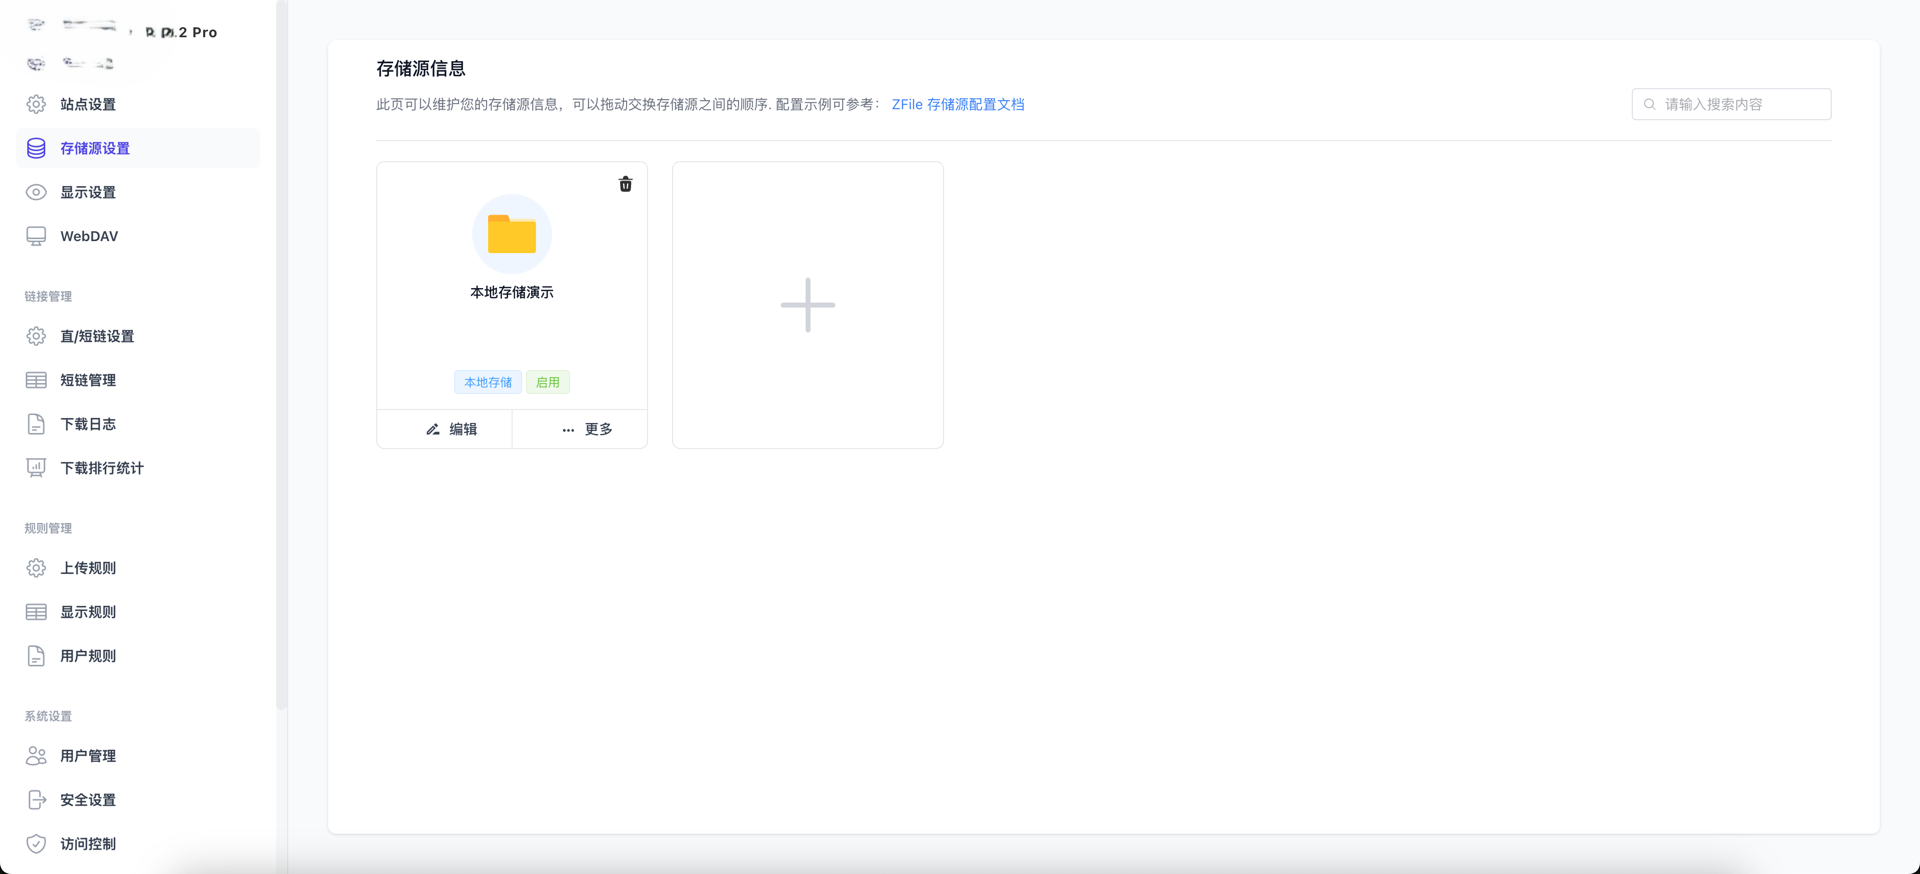1920x874 pixels.
Task: Click the 上传规则 gear icon
Action: (36, 568)
